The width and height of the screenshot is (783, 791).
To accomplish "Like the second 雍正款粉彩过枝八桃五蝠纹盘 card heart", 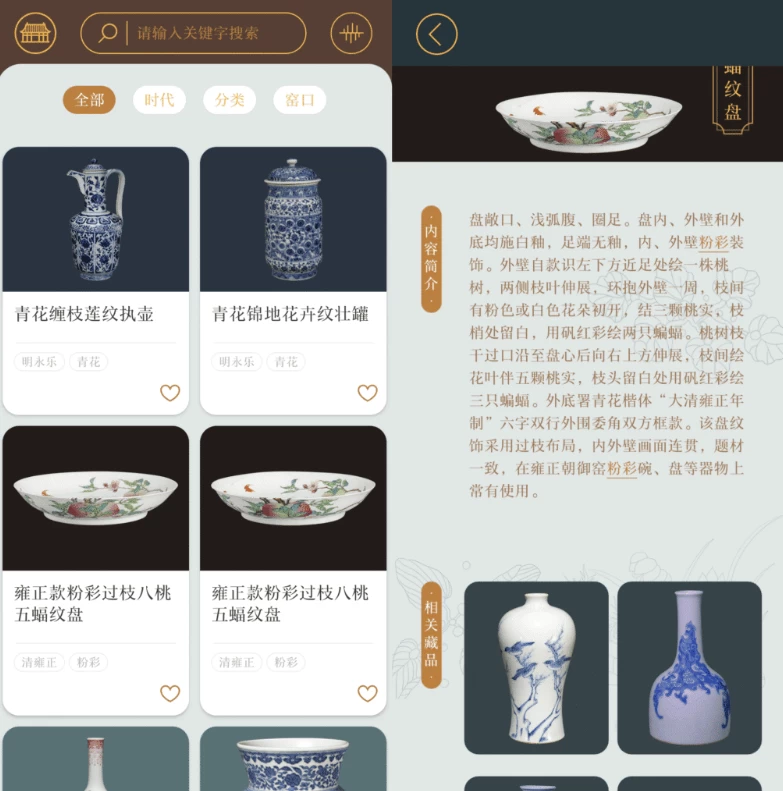I will [x=367, y=693].
